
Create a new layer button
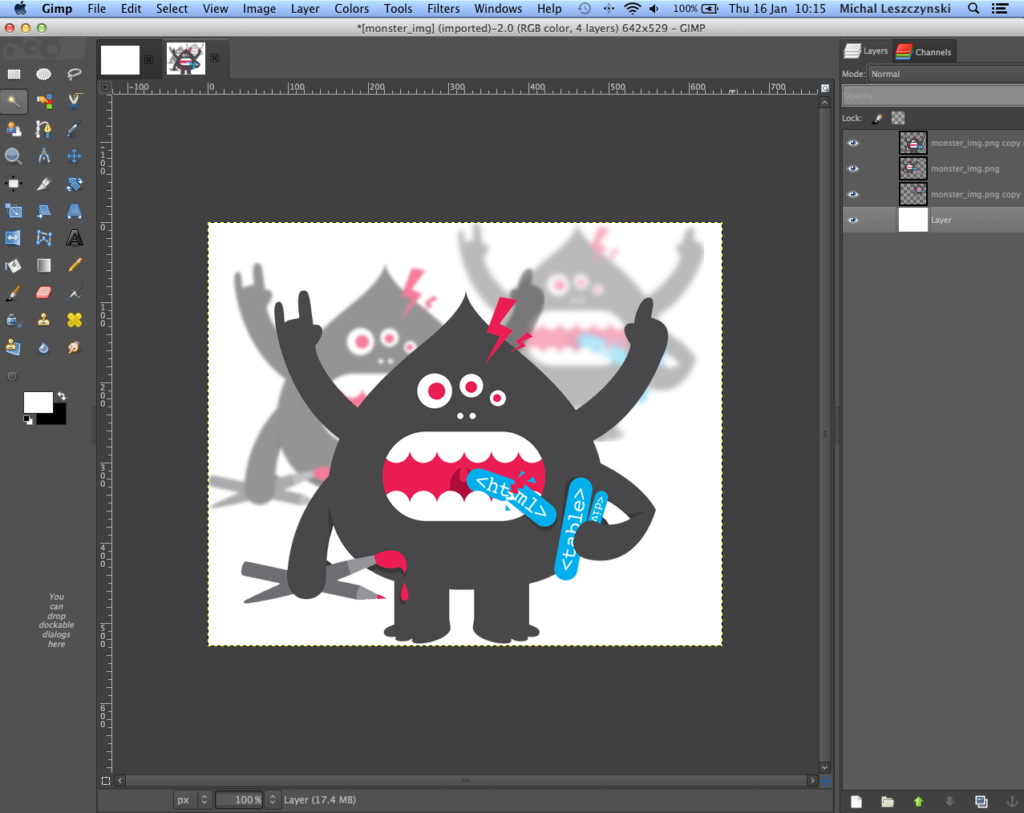856,801
